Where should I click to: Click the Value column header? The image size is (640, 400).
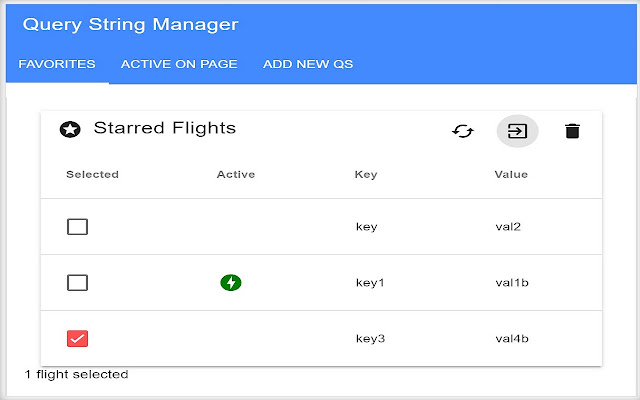point(511,175)
